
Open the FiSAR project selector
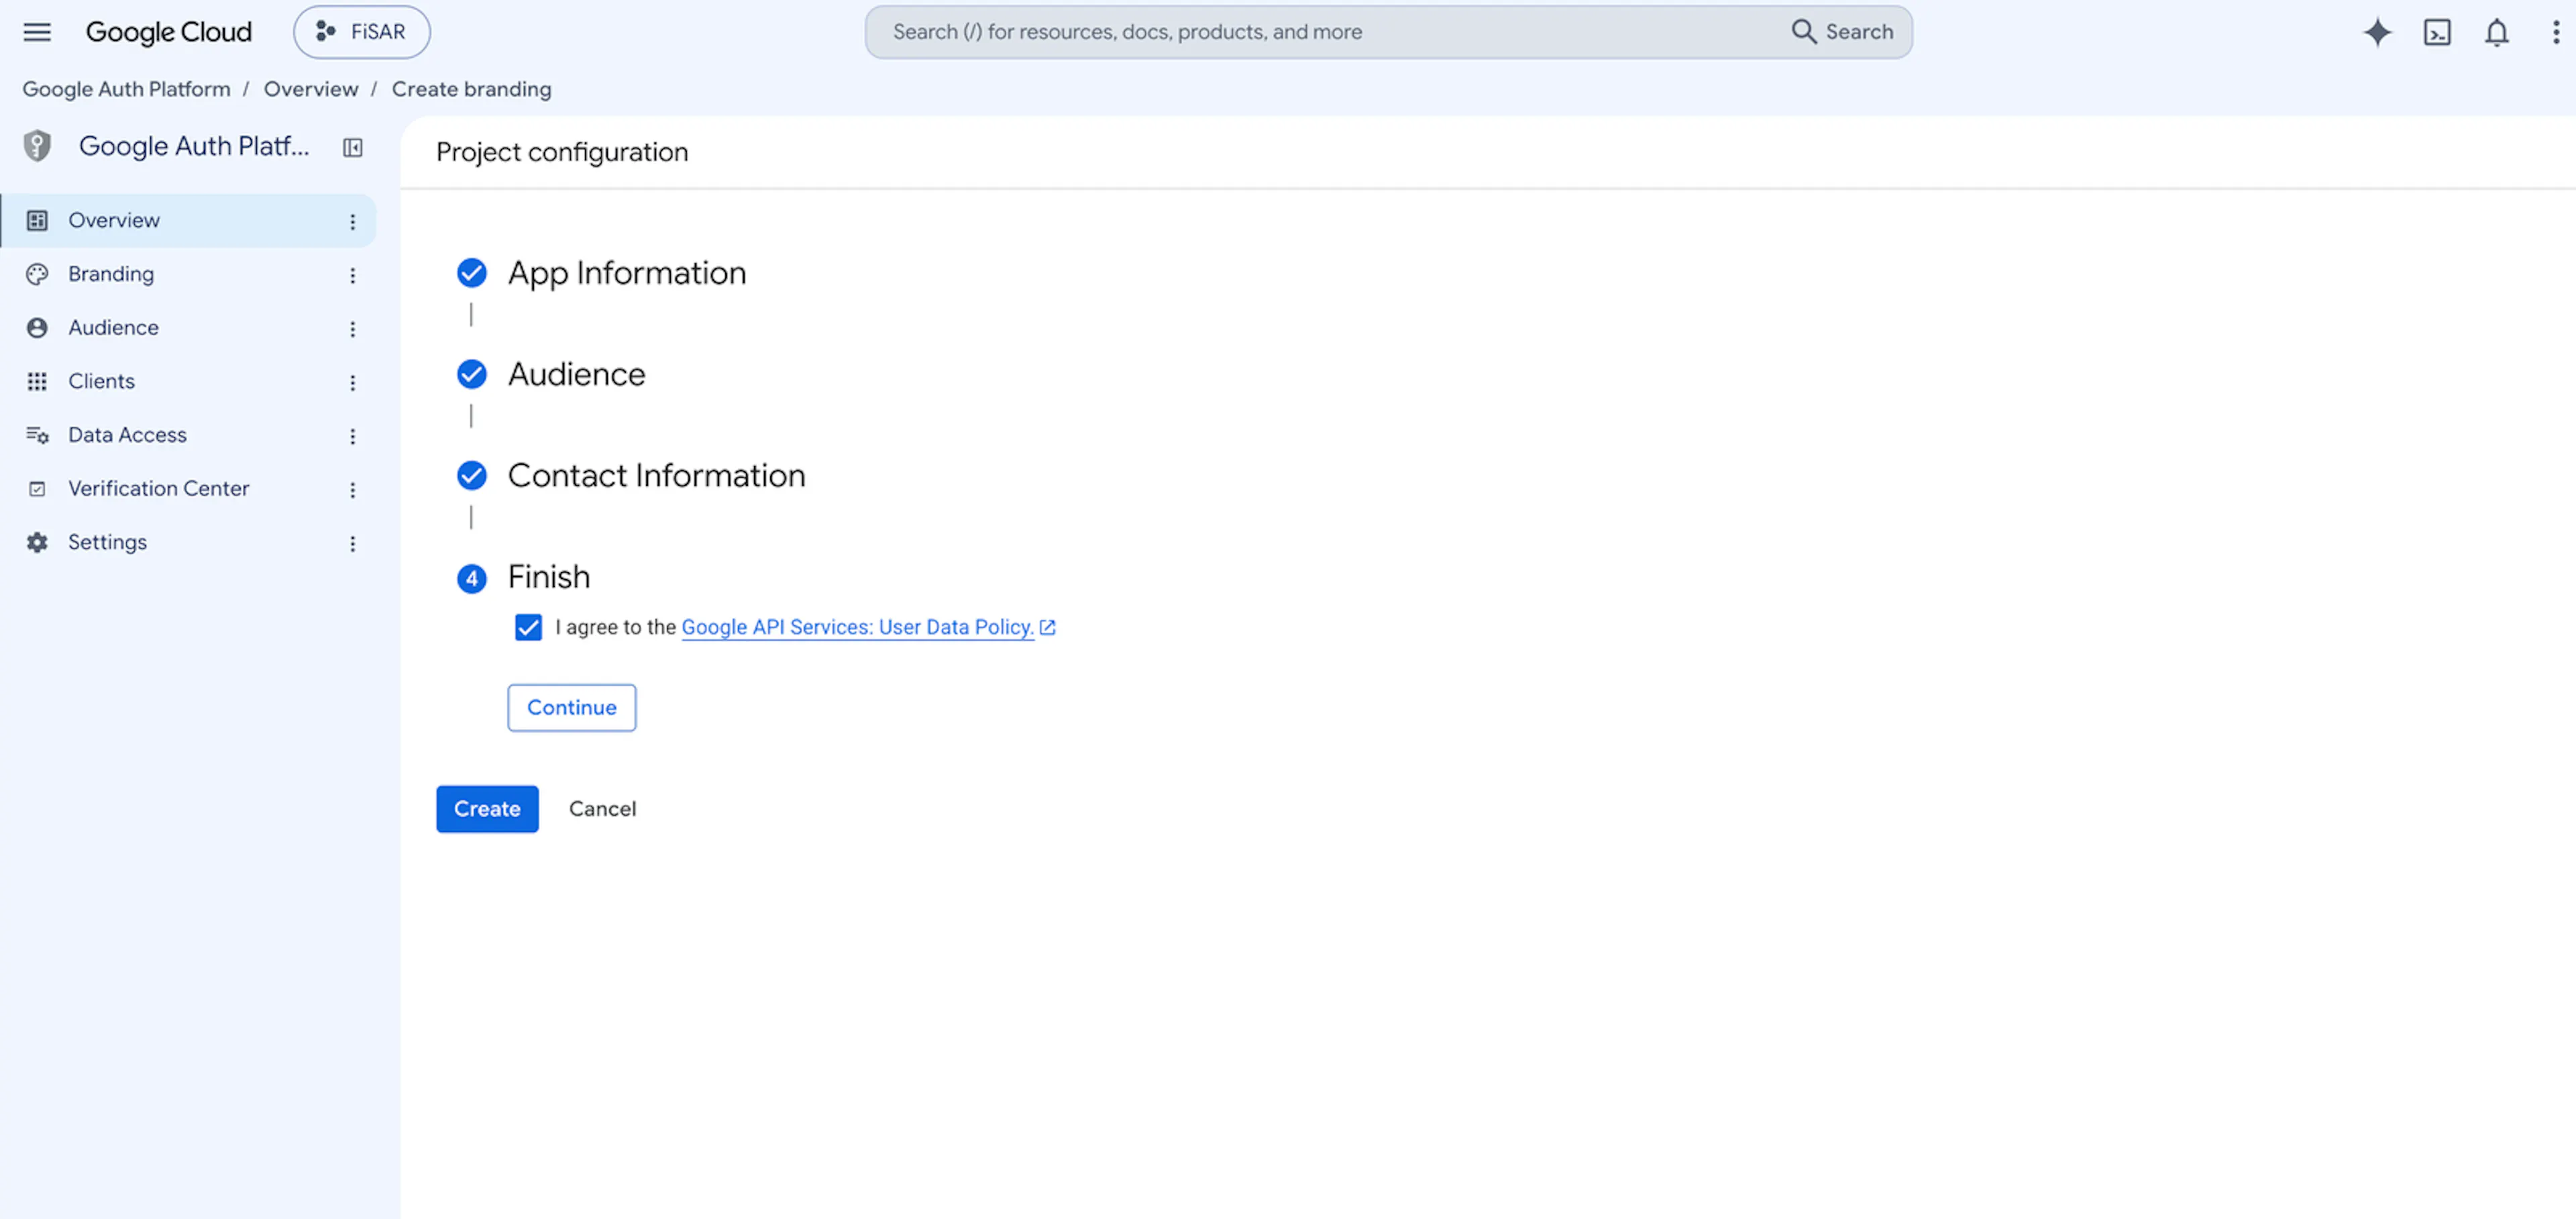click(x=361, y=32)
